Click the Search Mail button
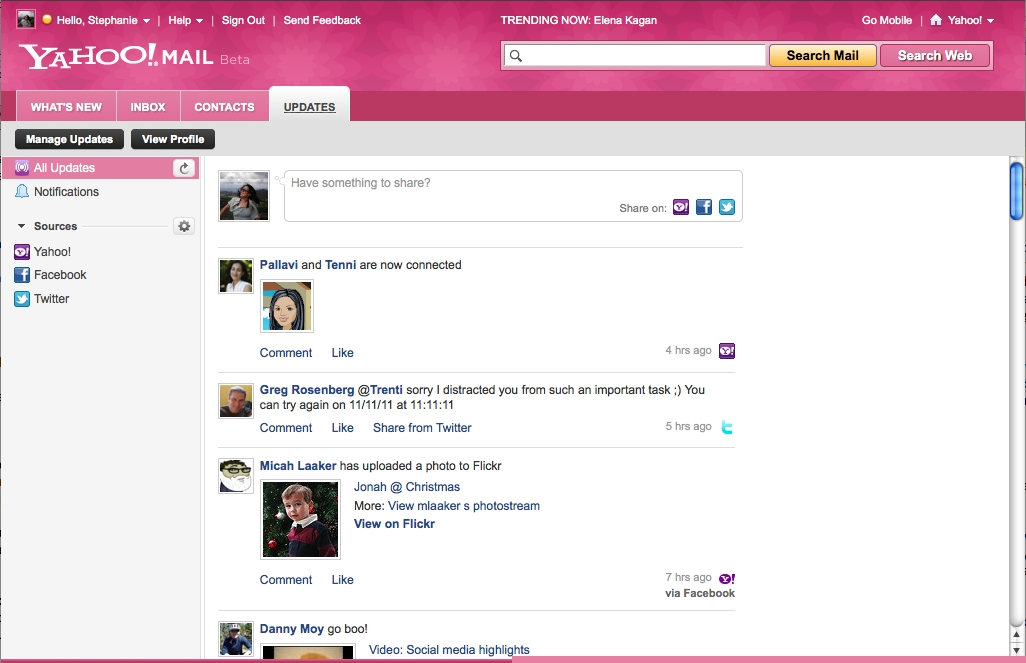 point(823,56)
